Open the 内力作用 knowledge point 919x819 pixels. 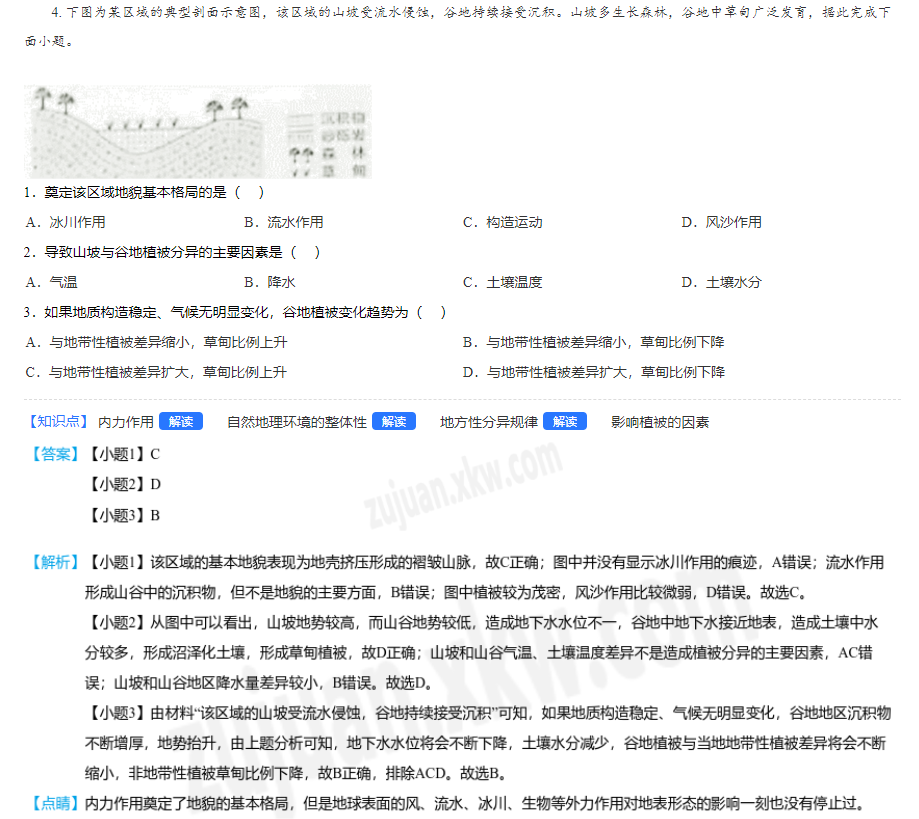click(x=126, y=422)
